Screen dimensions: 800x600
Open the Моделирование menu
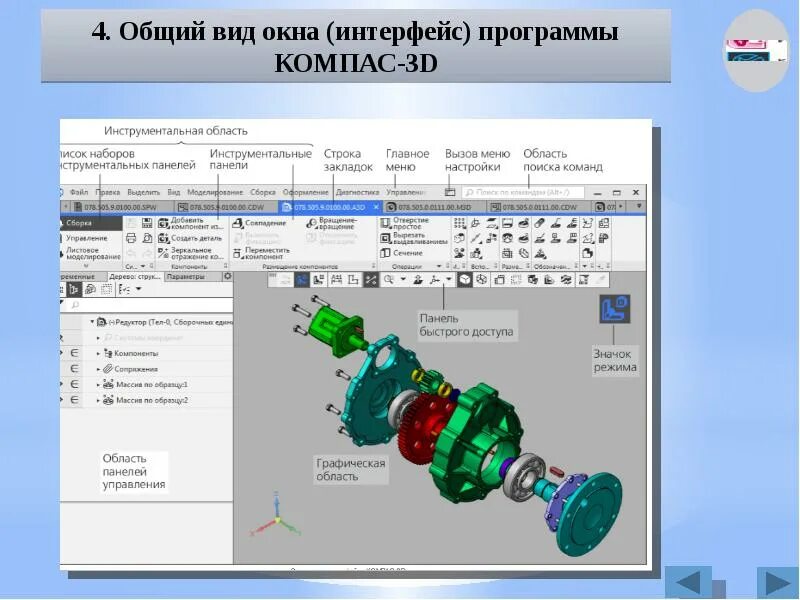[x=215, y=192]
